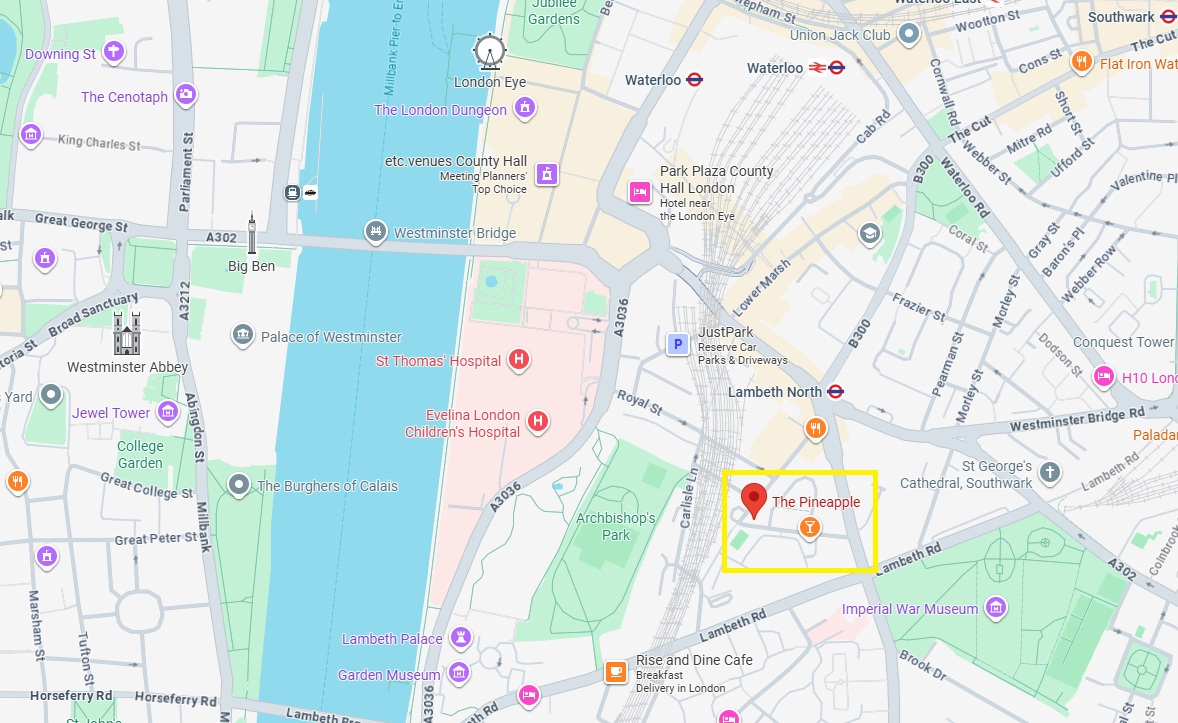This screenshot has height=723, width=1178.
Task: Select the Imperial War Museum purple marker
Action: (996, 607)
